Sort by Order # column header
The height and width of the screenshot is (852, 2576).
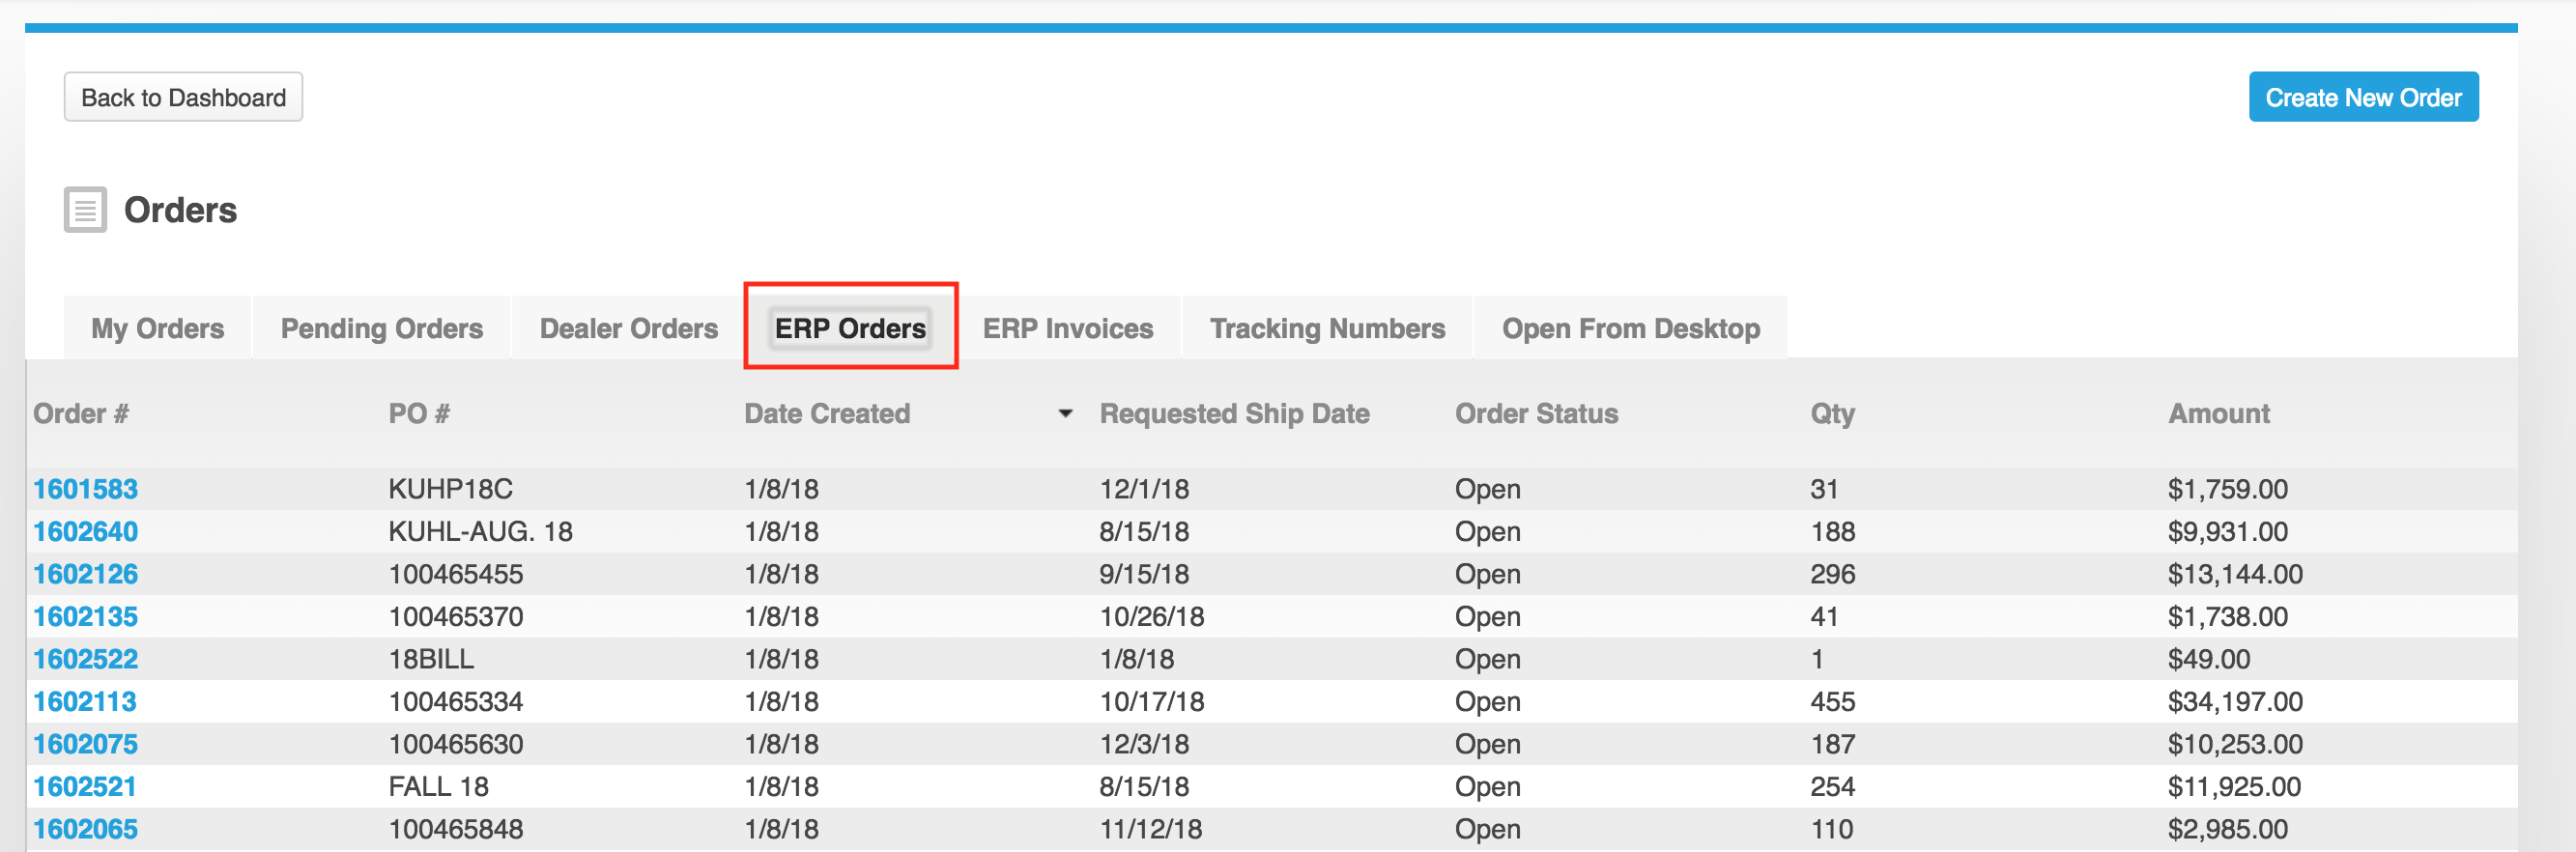point(80,414)
